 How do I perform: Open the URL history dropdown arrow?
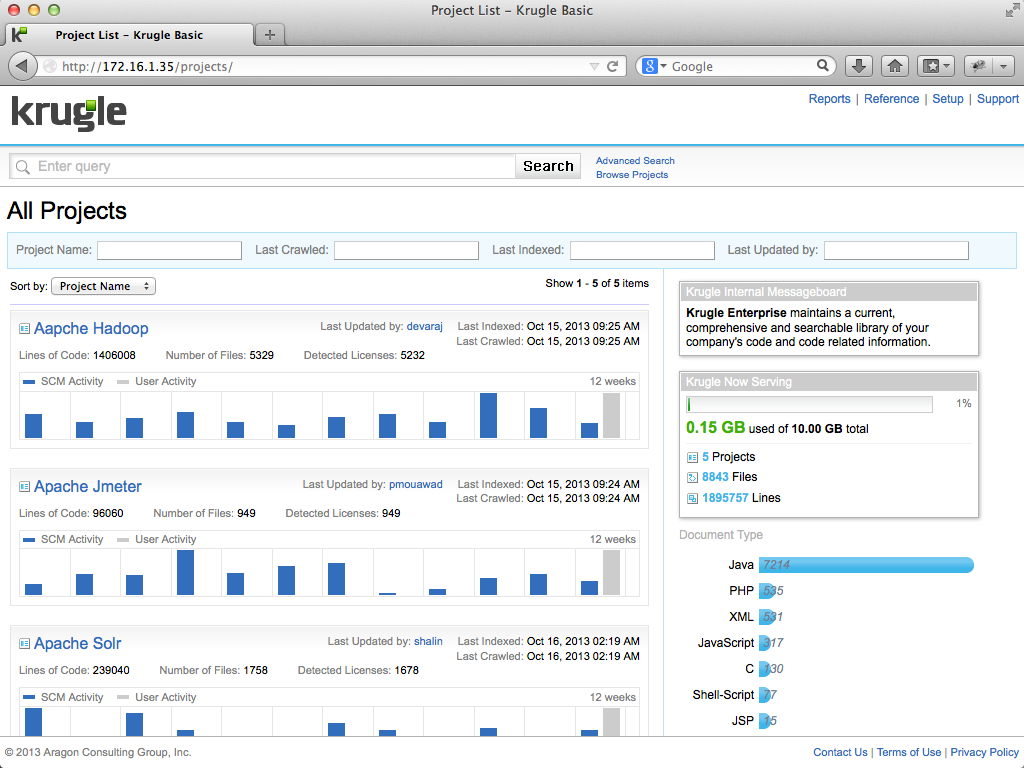tap(594, 66)
